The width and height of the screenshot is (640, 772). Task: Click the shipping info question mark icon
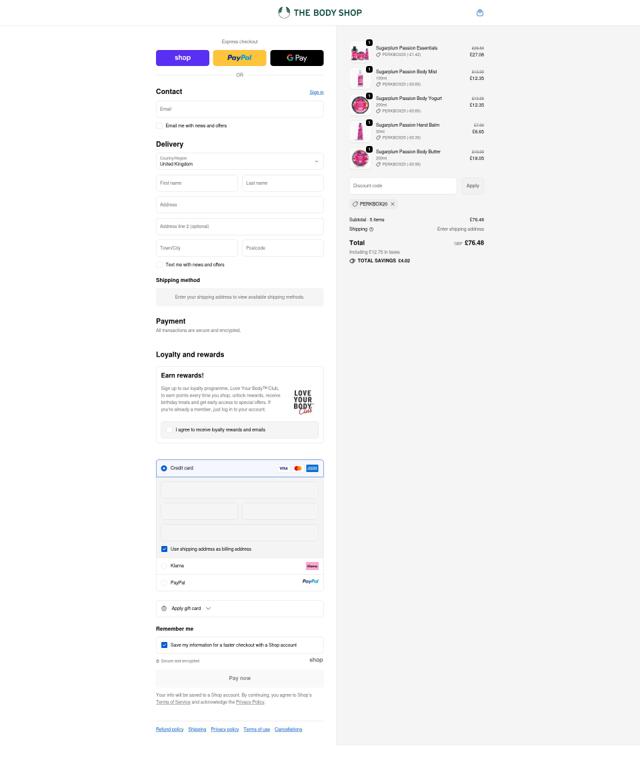pos(371,229)
